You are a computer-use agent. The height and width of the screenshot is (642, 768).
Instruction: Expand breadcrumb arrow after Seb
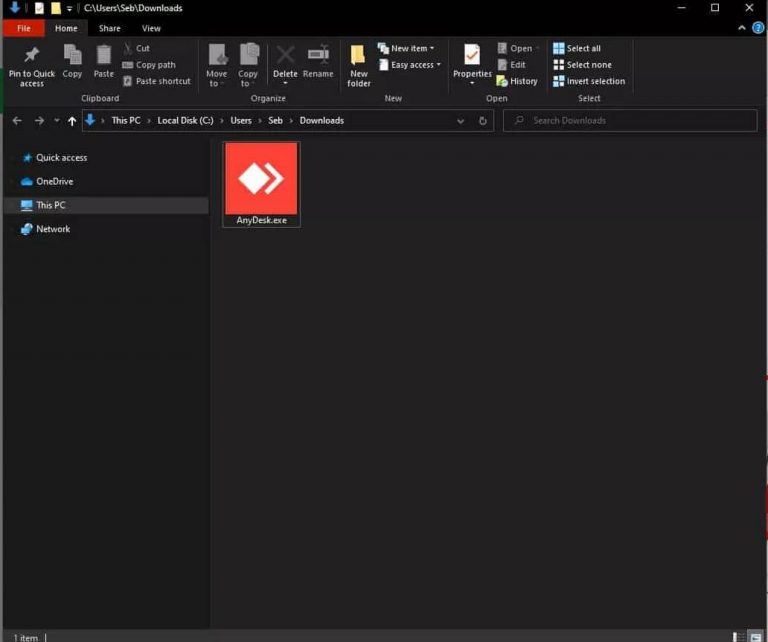291,120
